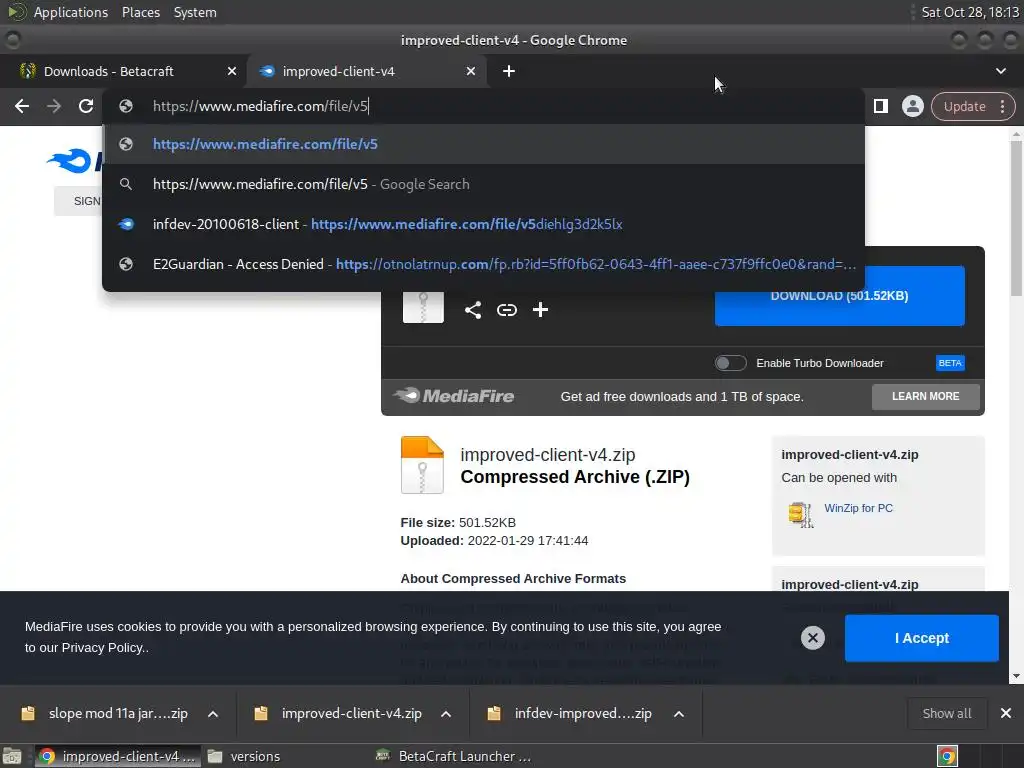Viewport: 1024px width, 768px height.
Task: Click the page vertical scrollbar
Action: click(x=1016, y=217)
